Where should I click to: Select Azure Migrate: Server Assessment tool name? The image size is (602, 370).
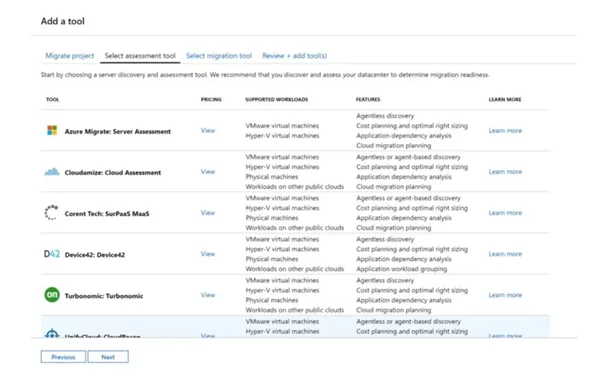(x=117, y=131)
